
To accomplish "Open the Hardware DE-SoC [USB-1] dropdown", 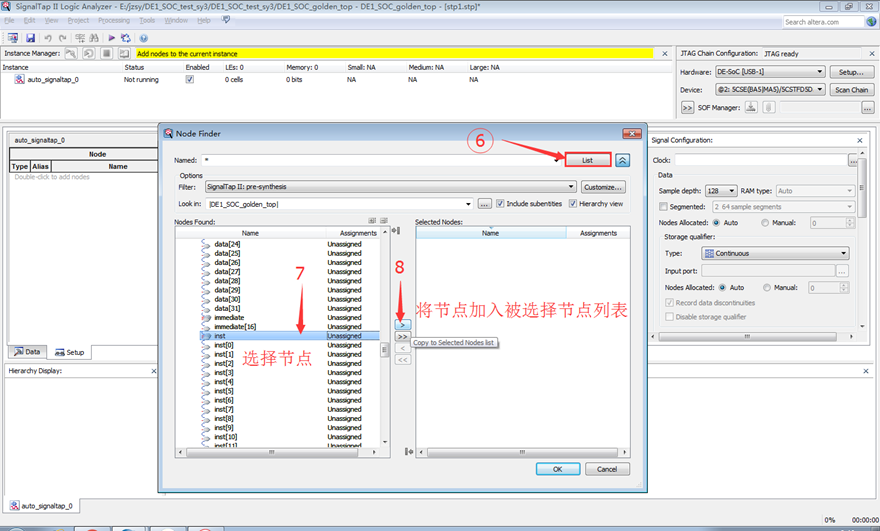I will point(770,71).
